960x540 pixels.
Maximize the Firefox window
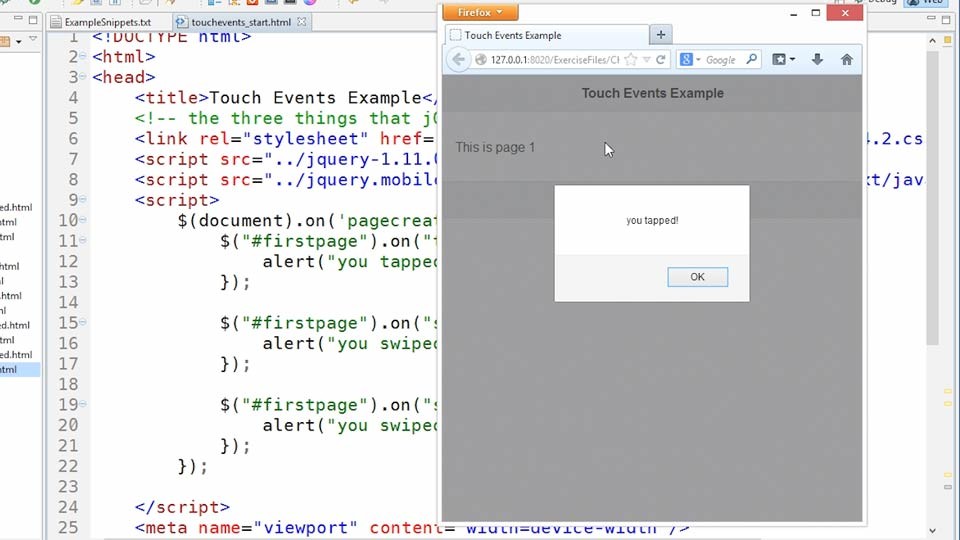point(816,12)
